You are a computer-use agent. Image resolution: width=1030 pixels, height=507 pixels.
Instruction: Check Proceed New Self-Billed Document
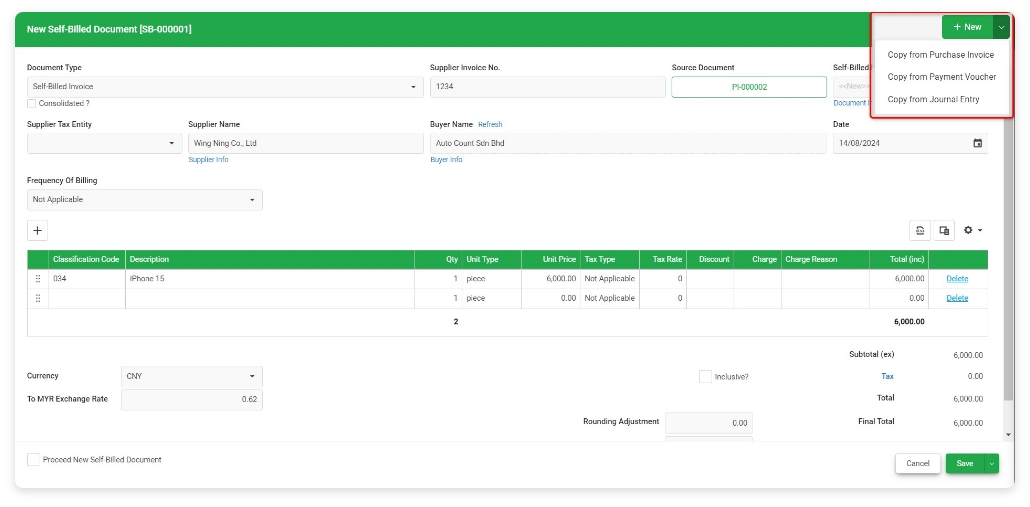pos(34,460)
